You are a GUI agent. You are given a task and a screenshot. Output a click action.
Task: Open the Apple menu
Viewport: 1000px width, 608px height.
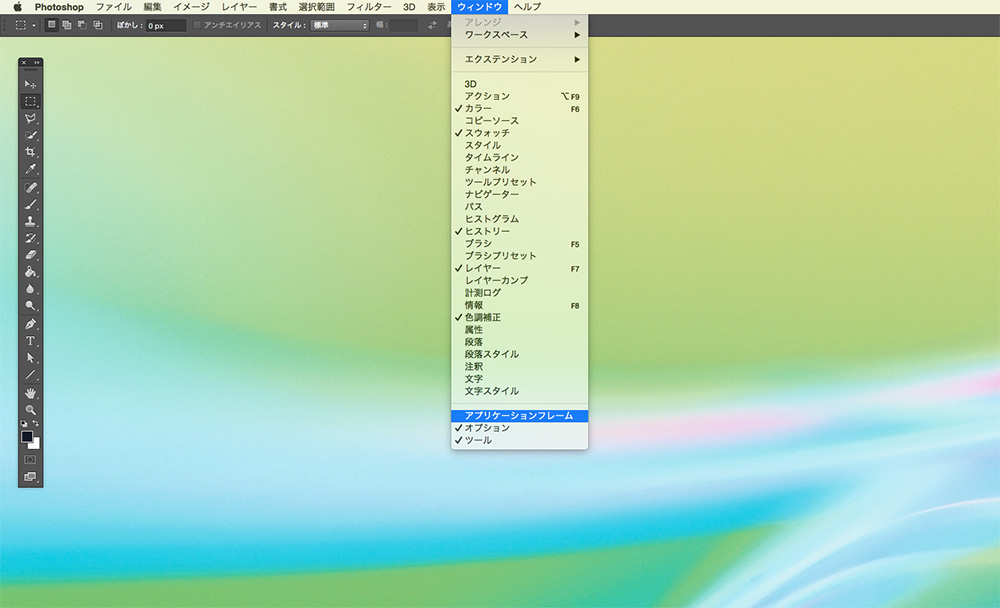coord(17,7)
